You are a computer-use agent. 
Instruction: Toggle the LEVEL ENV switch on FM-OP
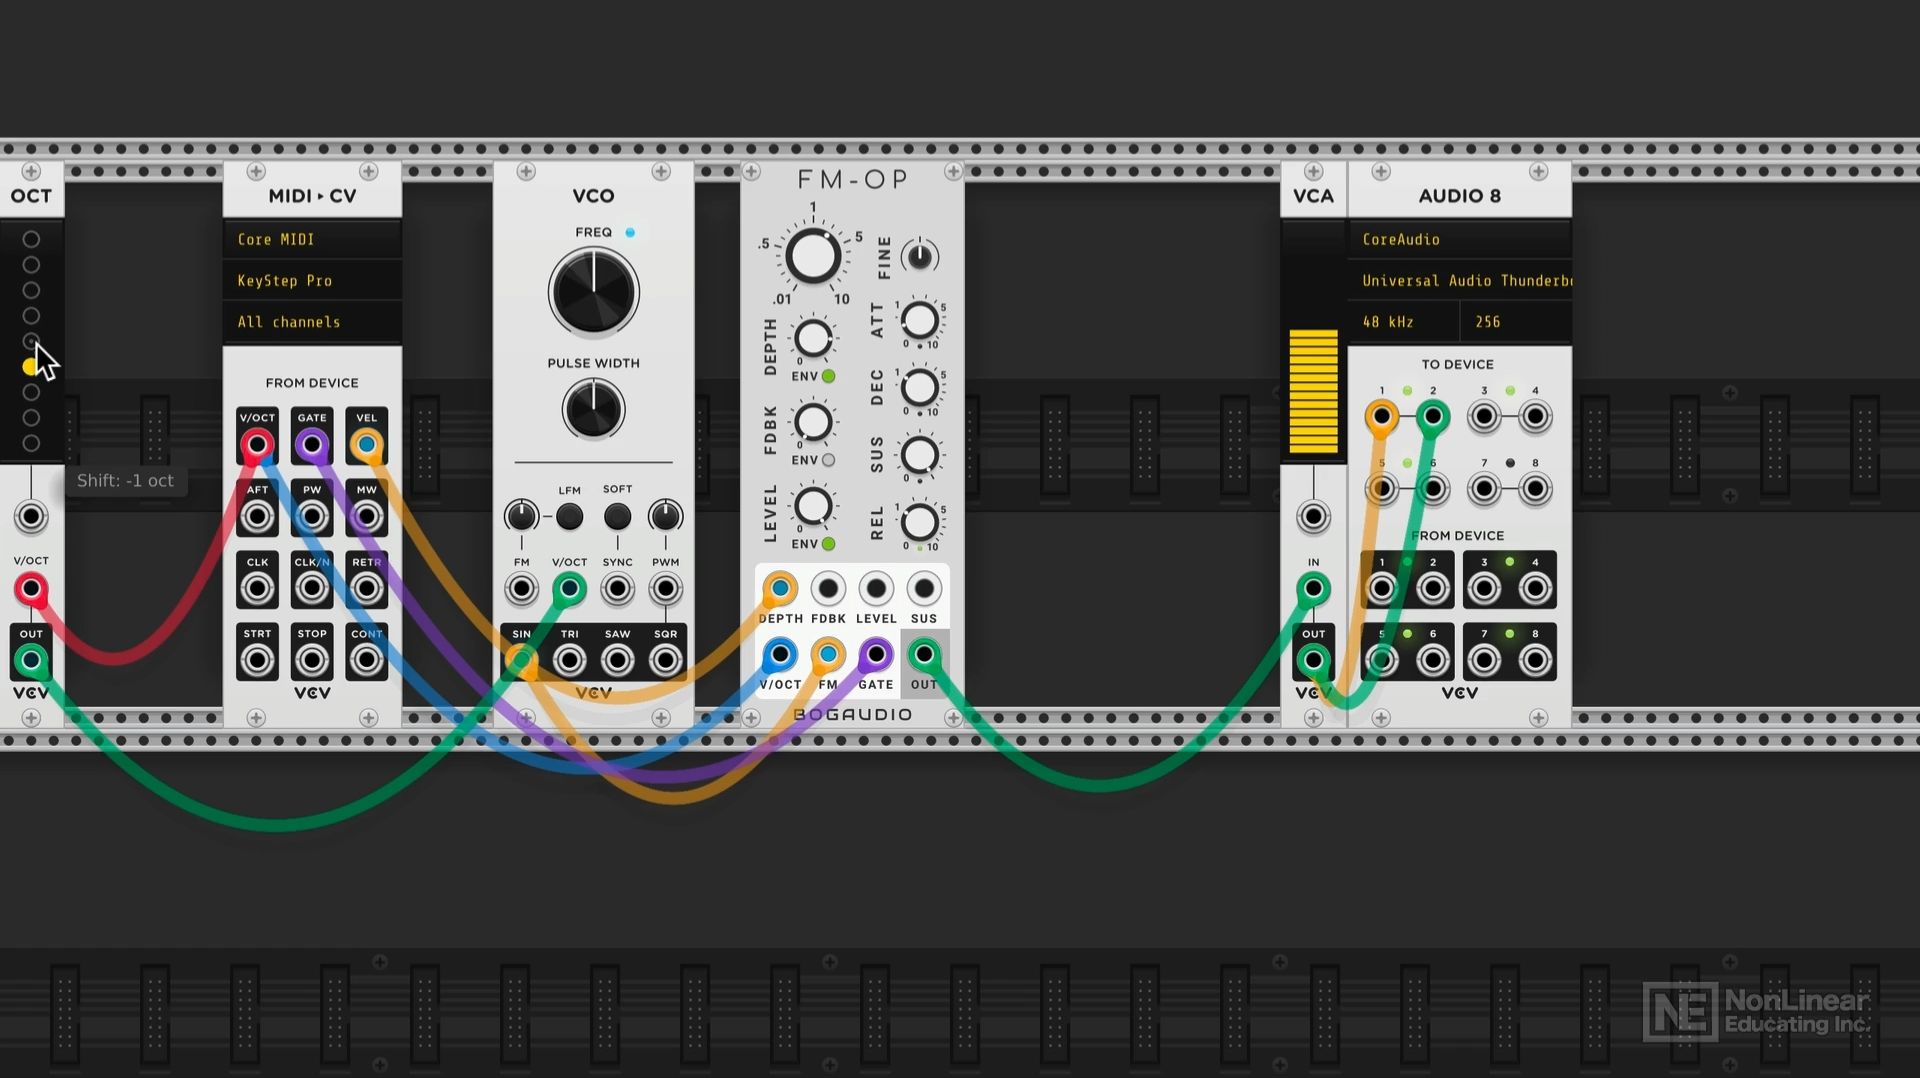click(828, 544)
